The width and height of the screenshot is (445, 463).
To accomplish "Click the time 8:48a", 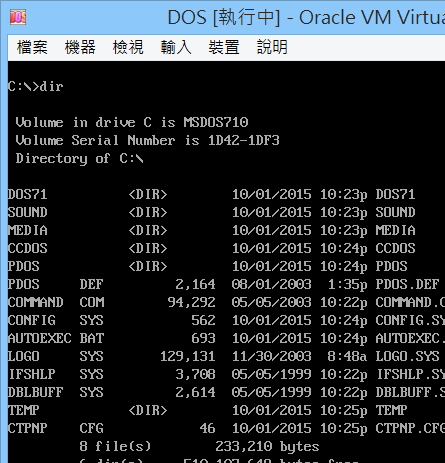I will tap(347, 356).
